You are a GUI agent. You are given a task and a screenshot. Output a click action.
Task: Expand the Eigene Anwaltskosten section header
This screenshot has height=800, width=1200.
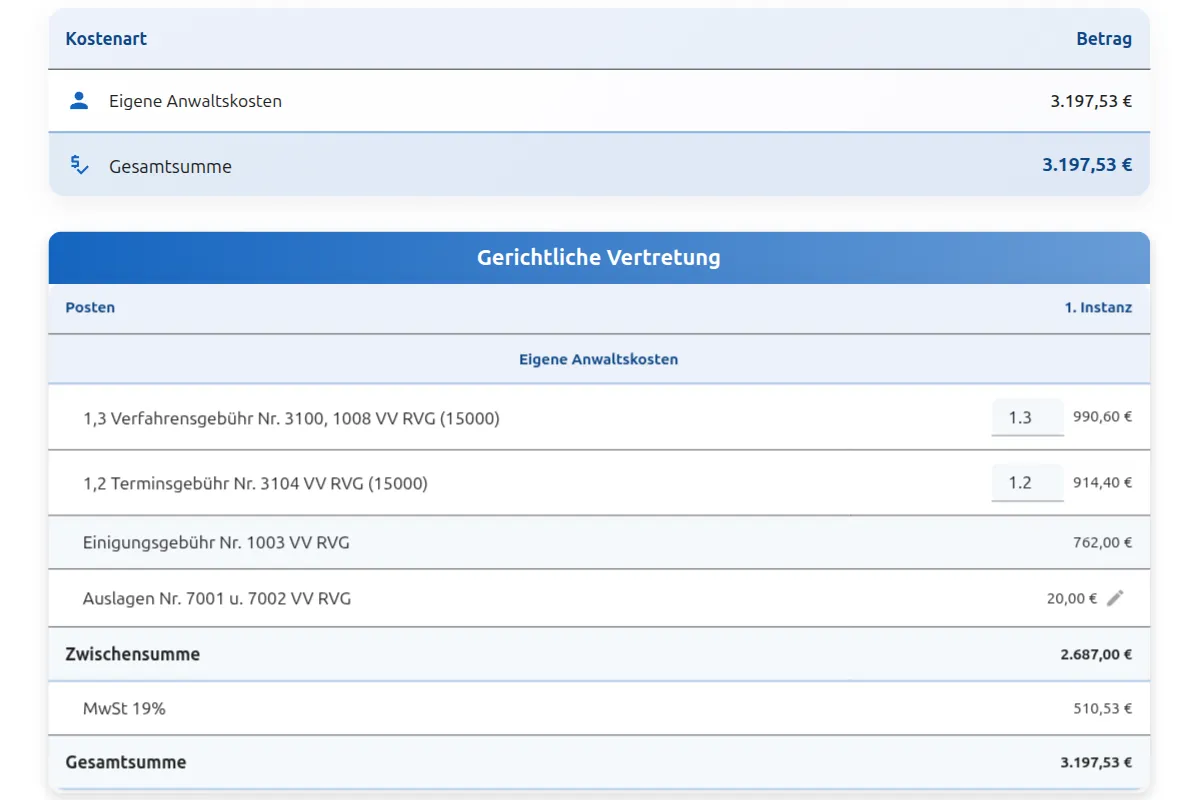click(598, 358)
